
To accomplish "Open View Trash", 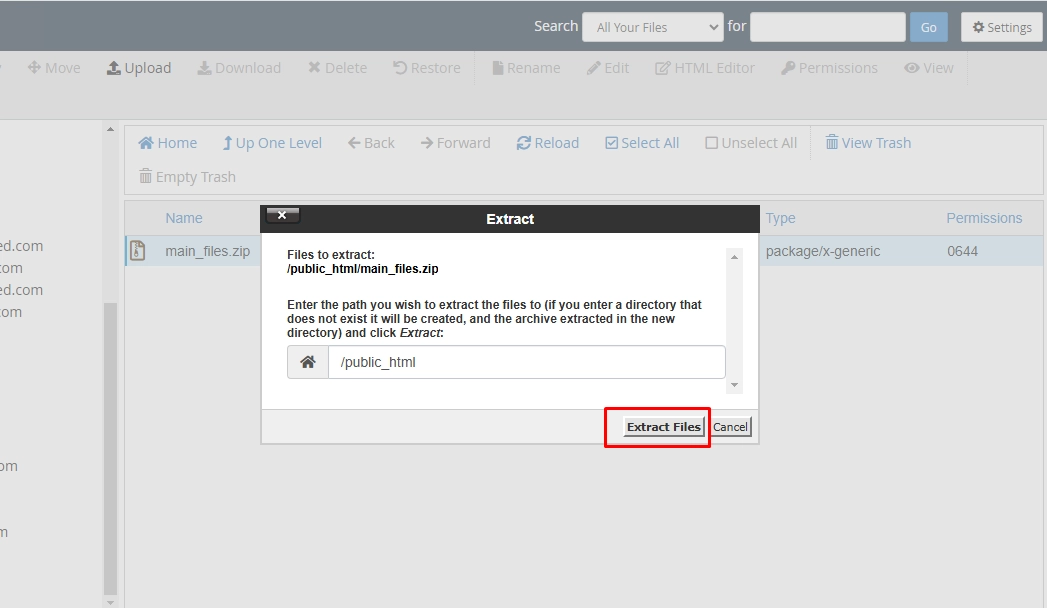I will [x=868, y=143].
